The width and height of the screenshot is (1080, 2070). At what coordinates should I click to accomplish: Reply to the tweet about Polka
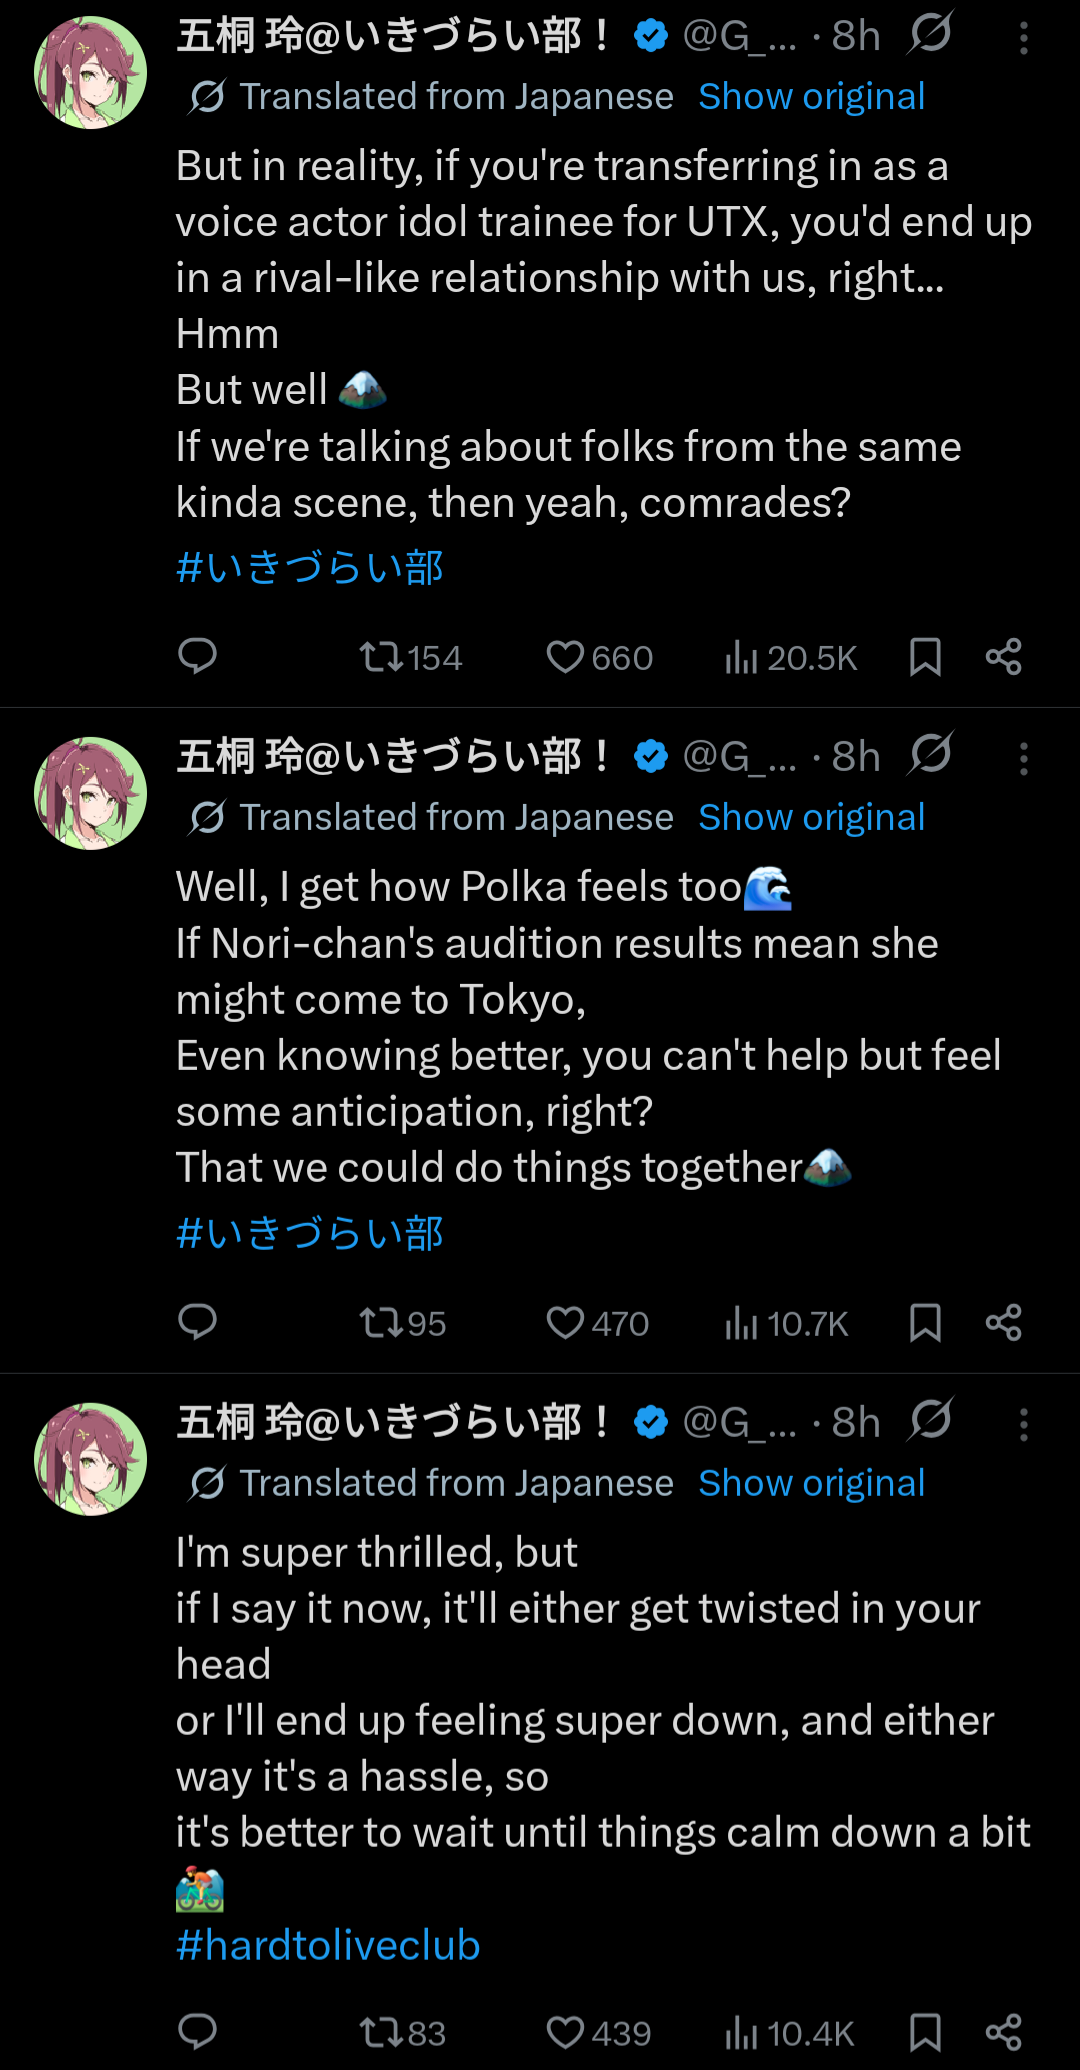tap(197, 1322)
